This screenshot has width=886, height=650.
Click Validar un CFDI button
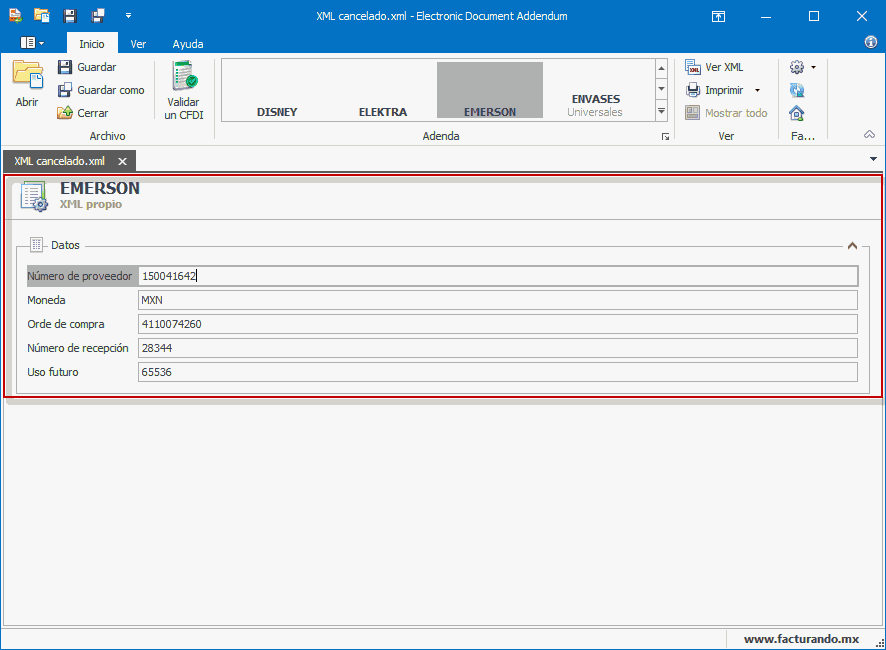[x=184, y=90]
